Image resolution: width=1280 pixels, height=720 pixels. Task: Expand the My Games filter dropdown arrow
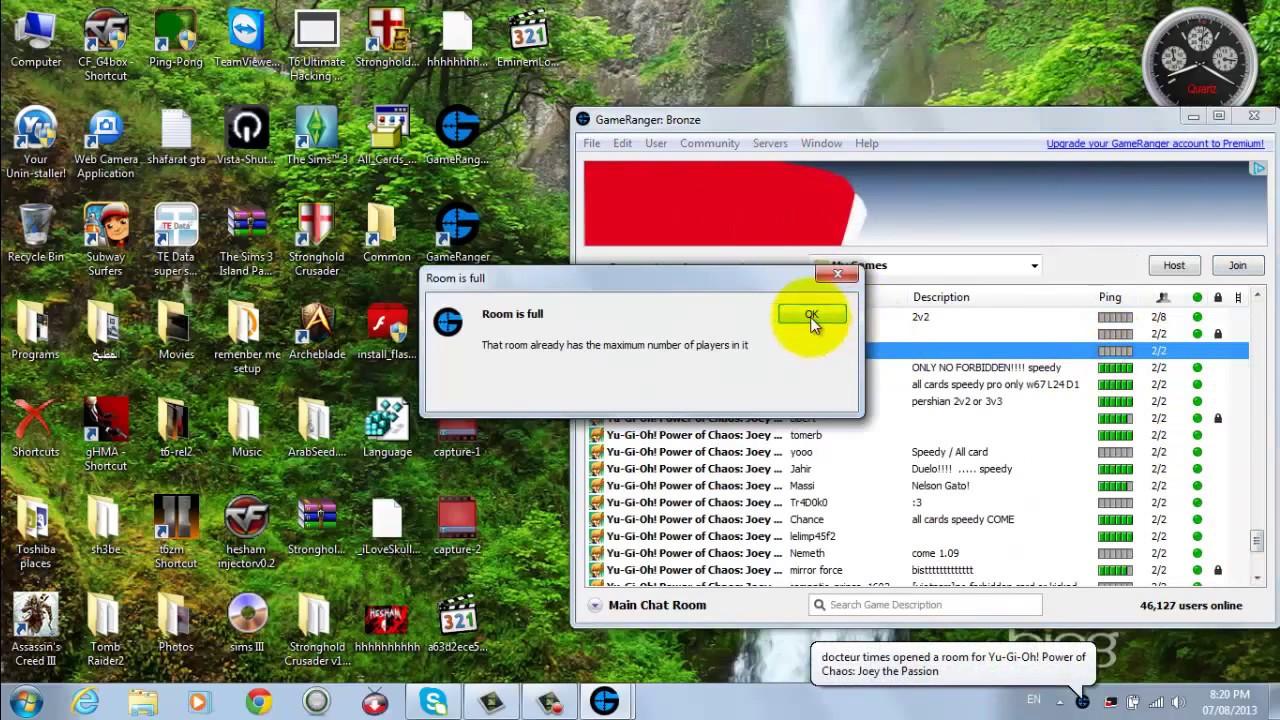point(1034,266)
